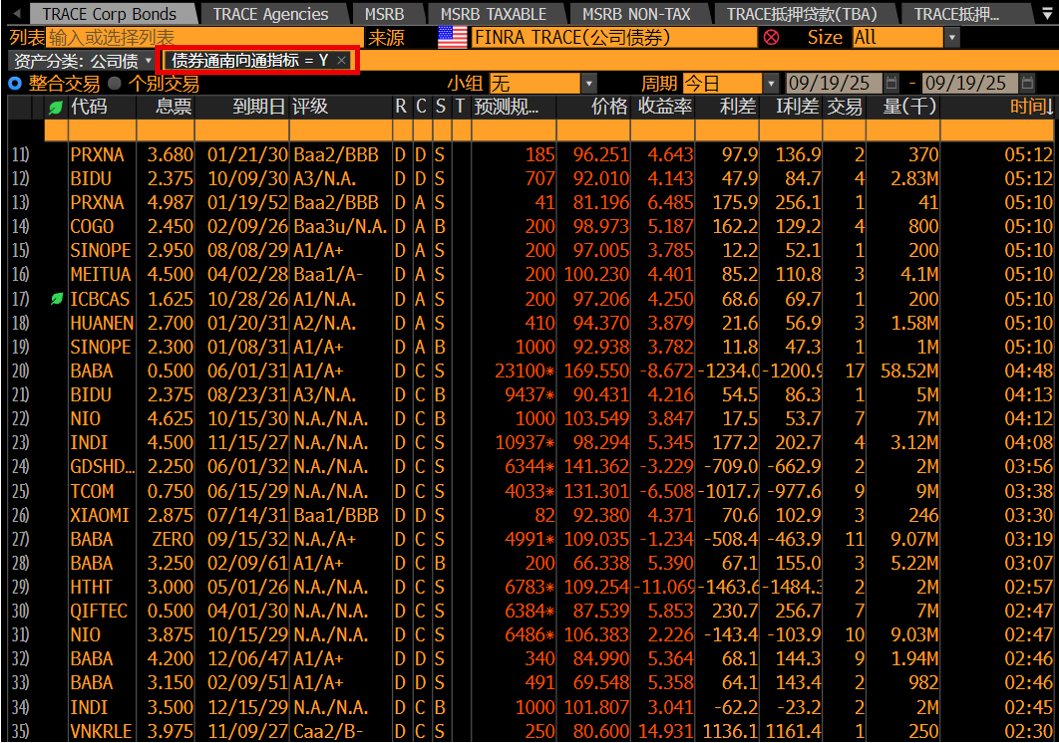1059x743 pixels.
Task: Click the 列表 list input field
Action: pyautogui.click(x=200, y=37)
